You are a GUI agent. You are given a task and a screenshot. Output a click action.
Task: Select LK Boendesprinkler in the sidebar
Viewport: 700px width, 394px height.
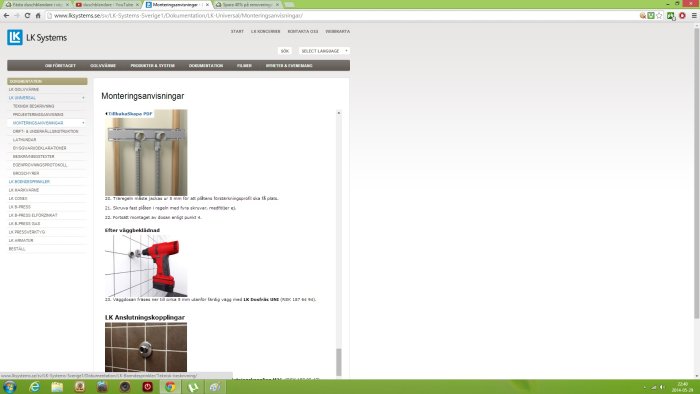coord(29,182)
